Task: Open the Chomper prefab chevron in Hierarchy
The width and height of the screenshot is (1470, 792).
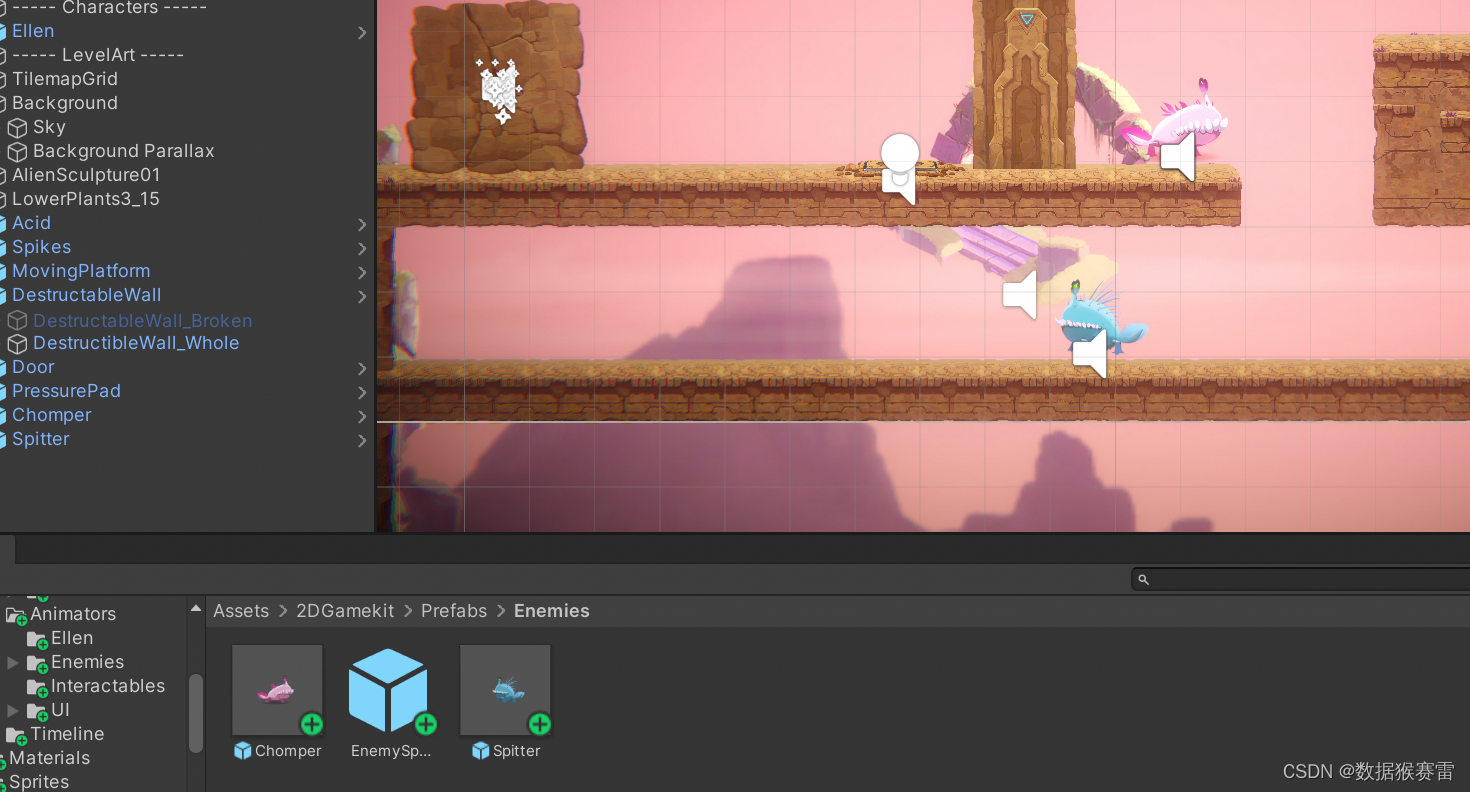Action: coord(362,417)
